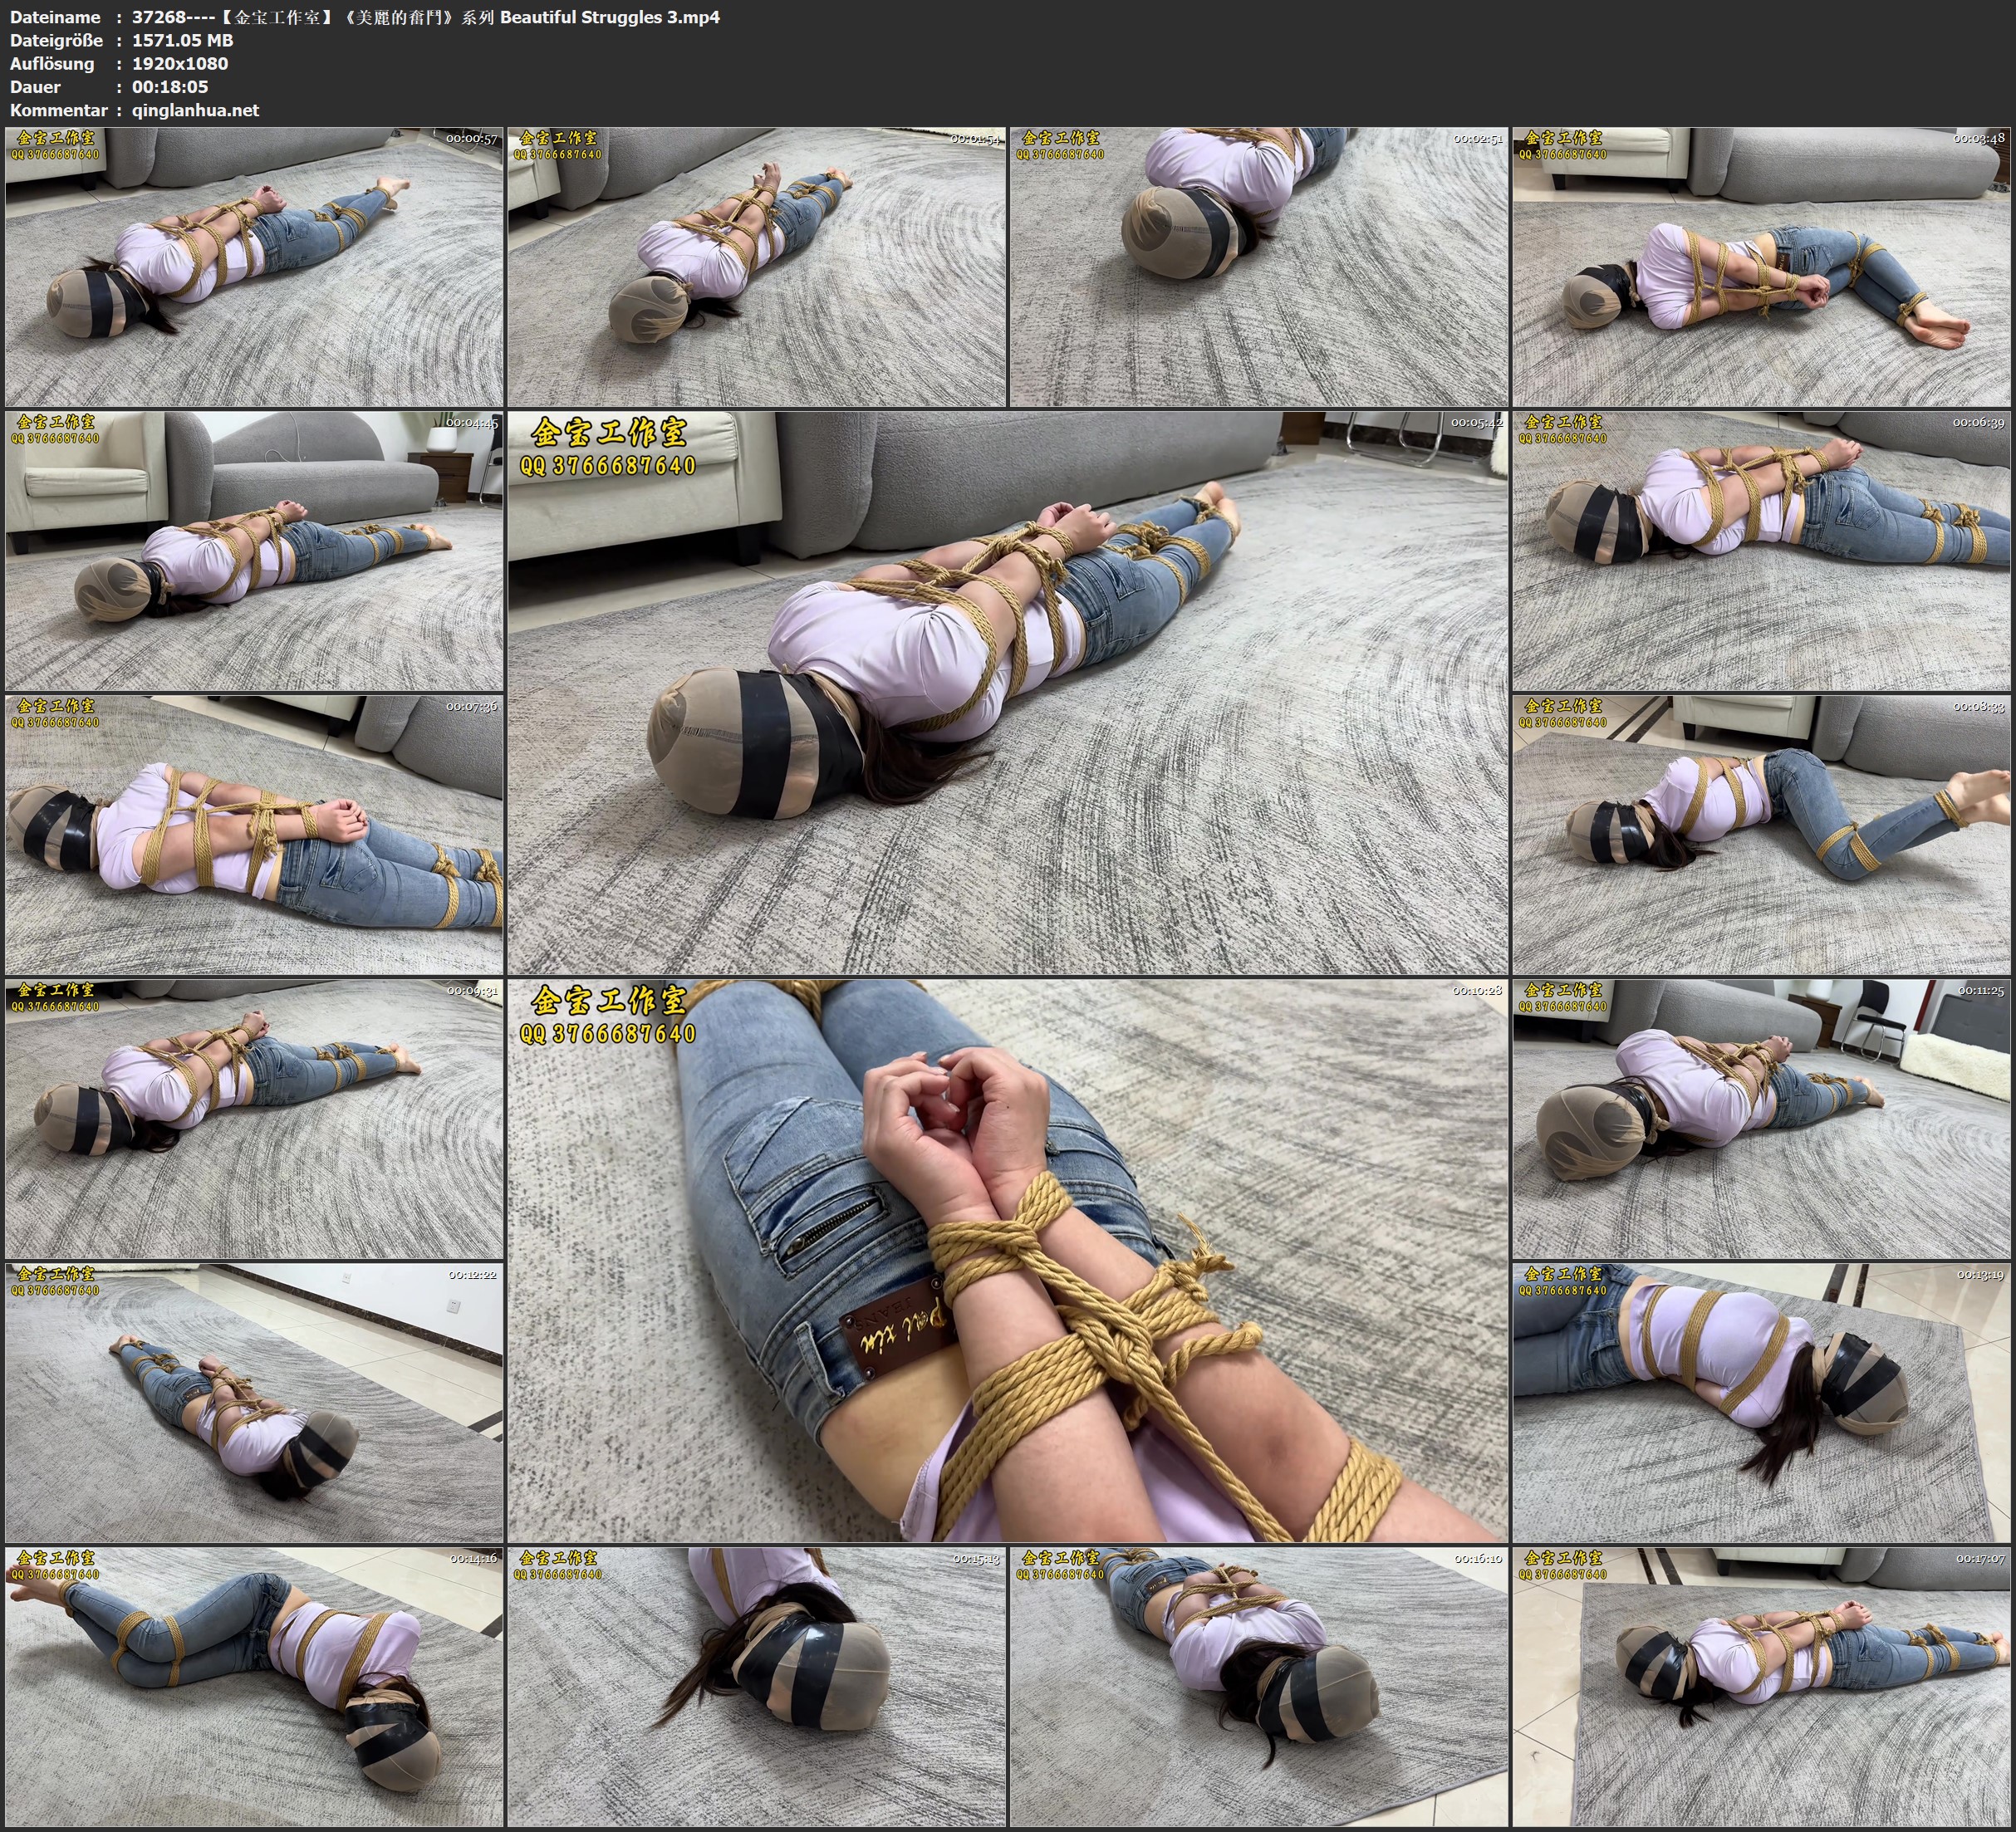Screen dimensions: 2016x1832
Task: Click the large 00:10:28 close-up frame
Action: click(x=1007, y=1260)
